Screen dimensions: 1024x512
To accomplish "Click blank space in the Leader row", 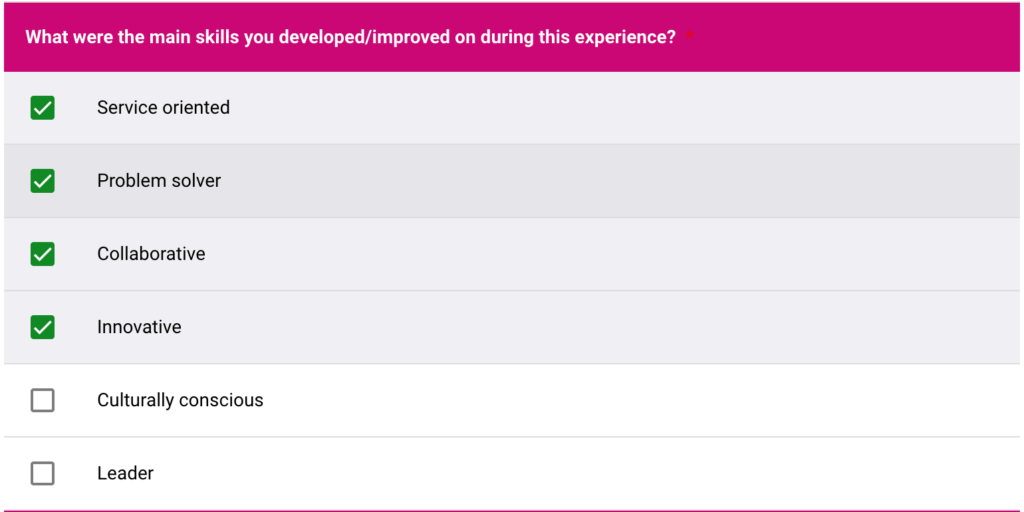I will [600, 473].
